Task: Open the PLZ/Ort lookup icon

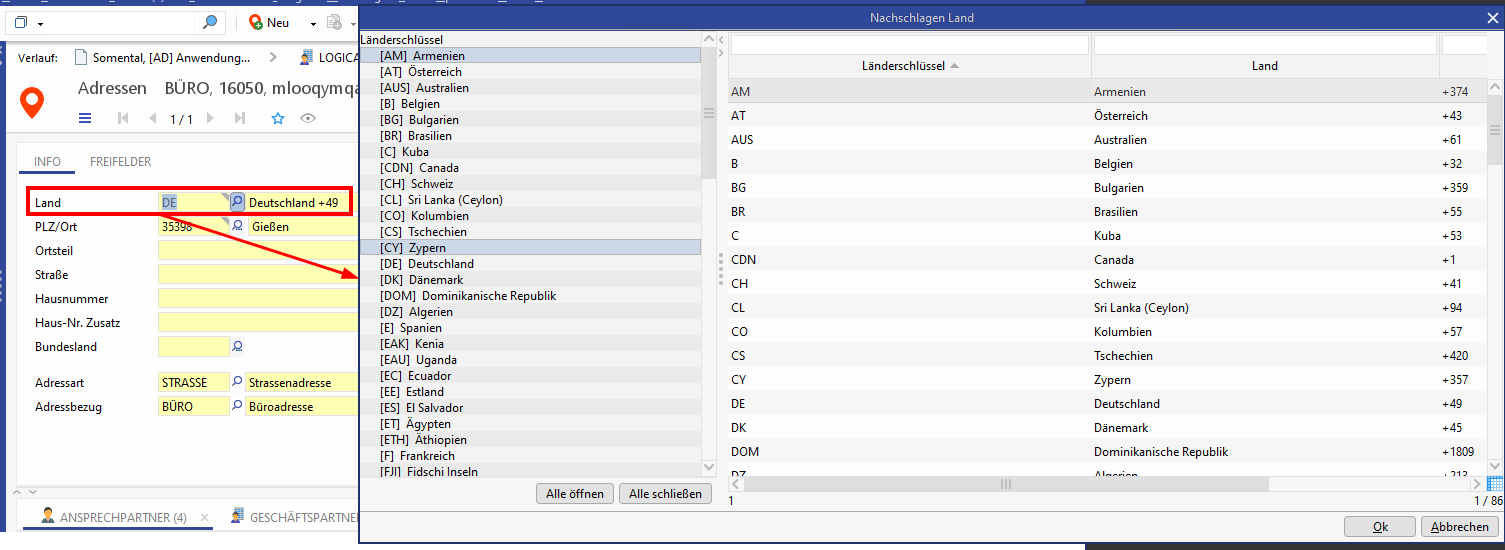Action: pos(238,226)
